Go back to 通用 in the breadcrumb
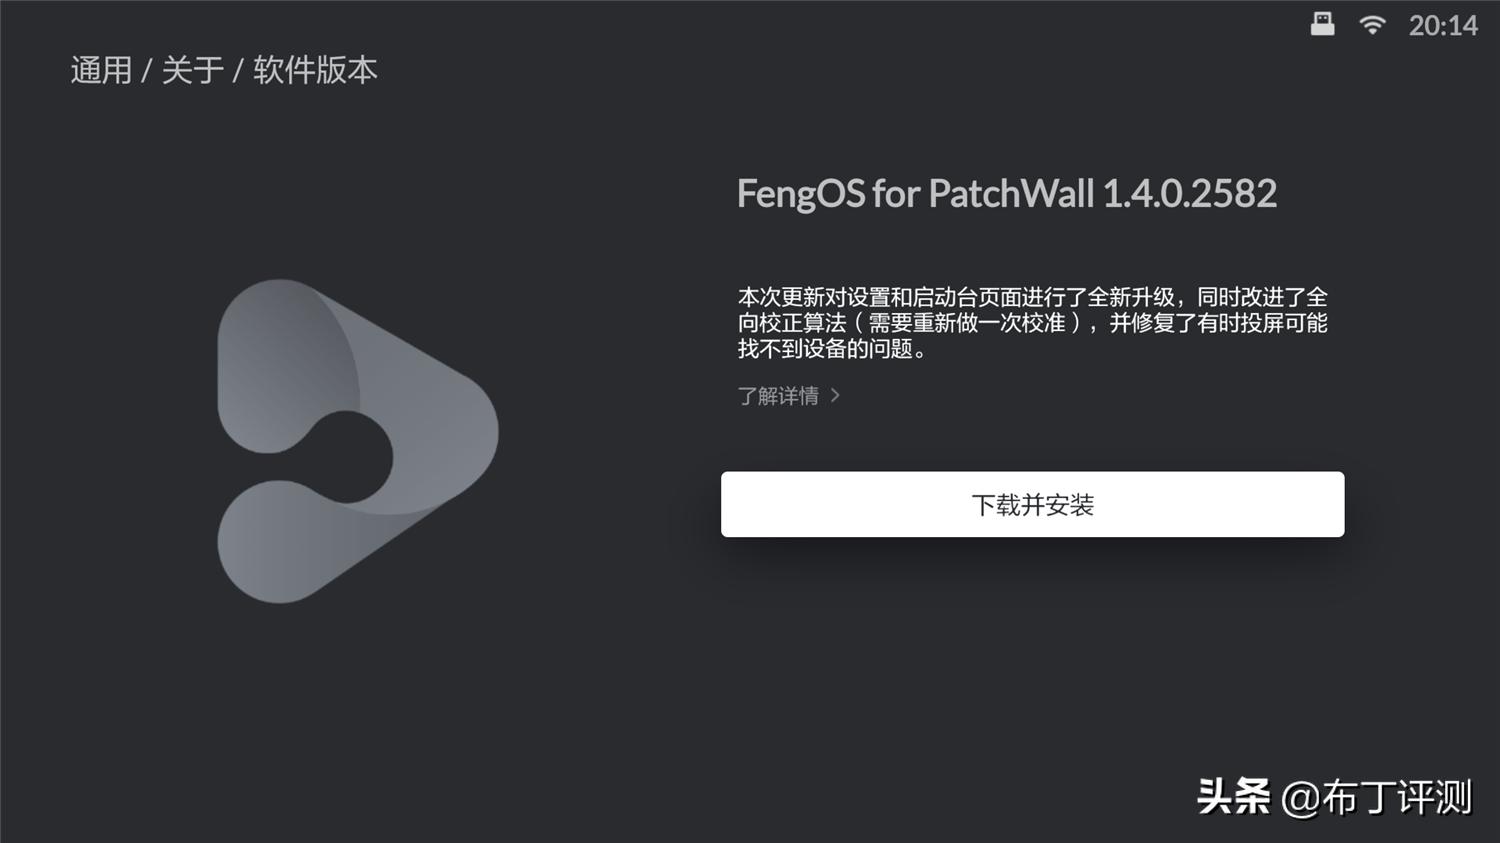The image size is (1500, 843). (101, 70)
